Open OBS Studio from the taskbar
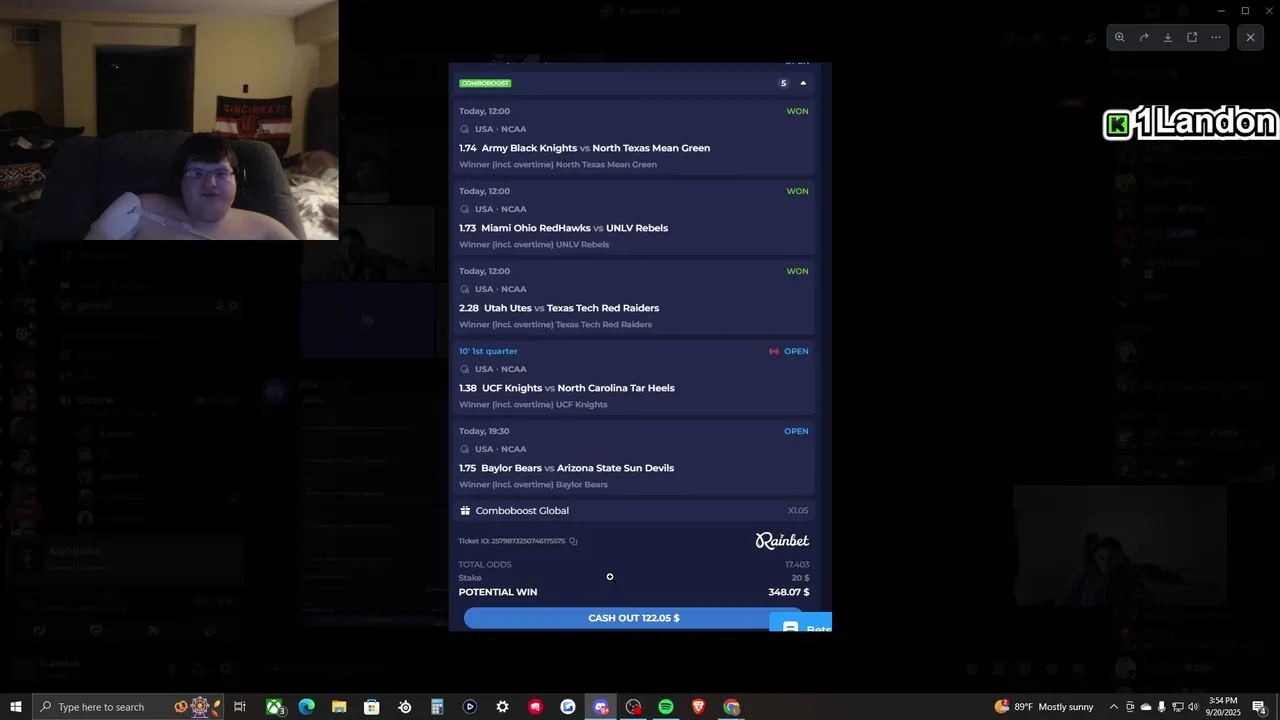The width and height of the screenshot is (1280, 720). point(633,707)
